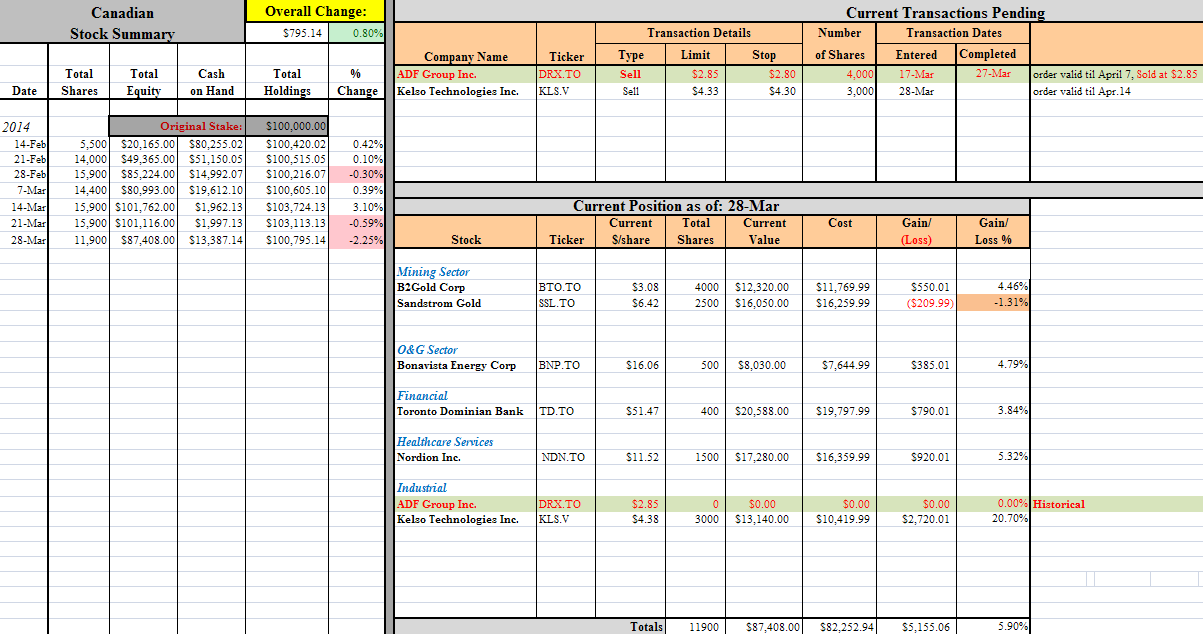
Task: Select the Company Name column header
Action: pyautogui.click(x=466, y=57)
